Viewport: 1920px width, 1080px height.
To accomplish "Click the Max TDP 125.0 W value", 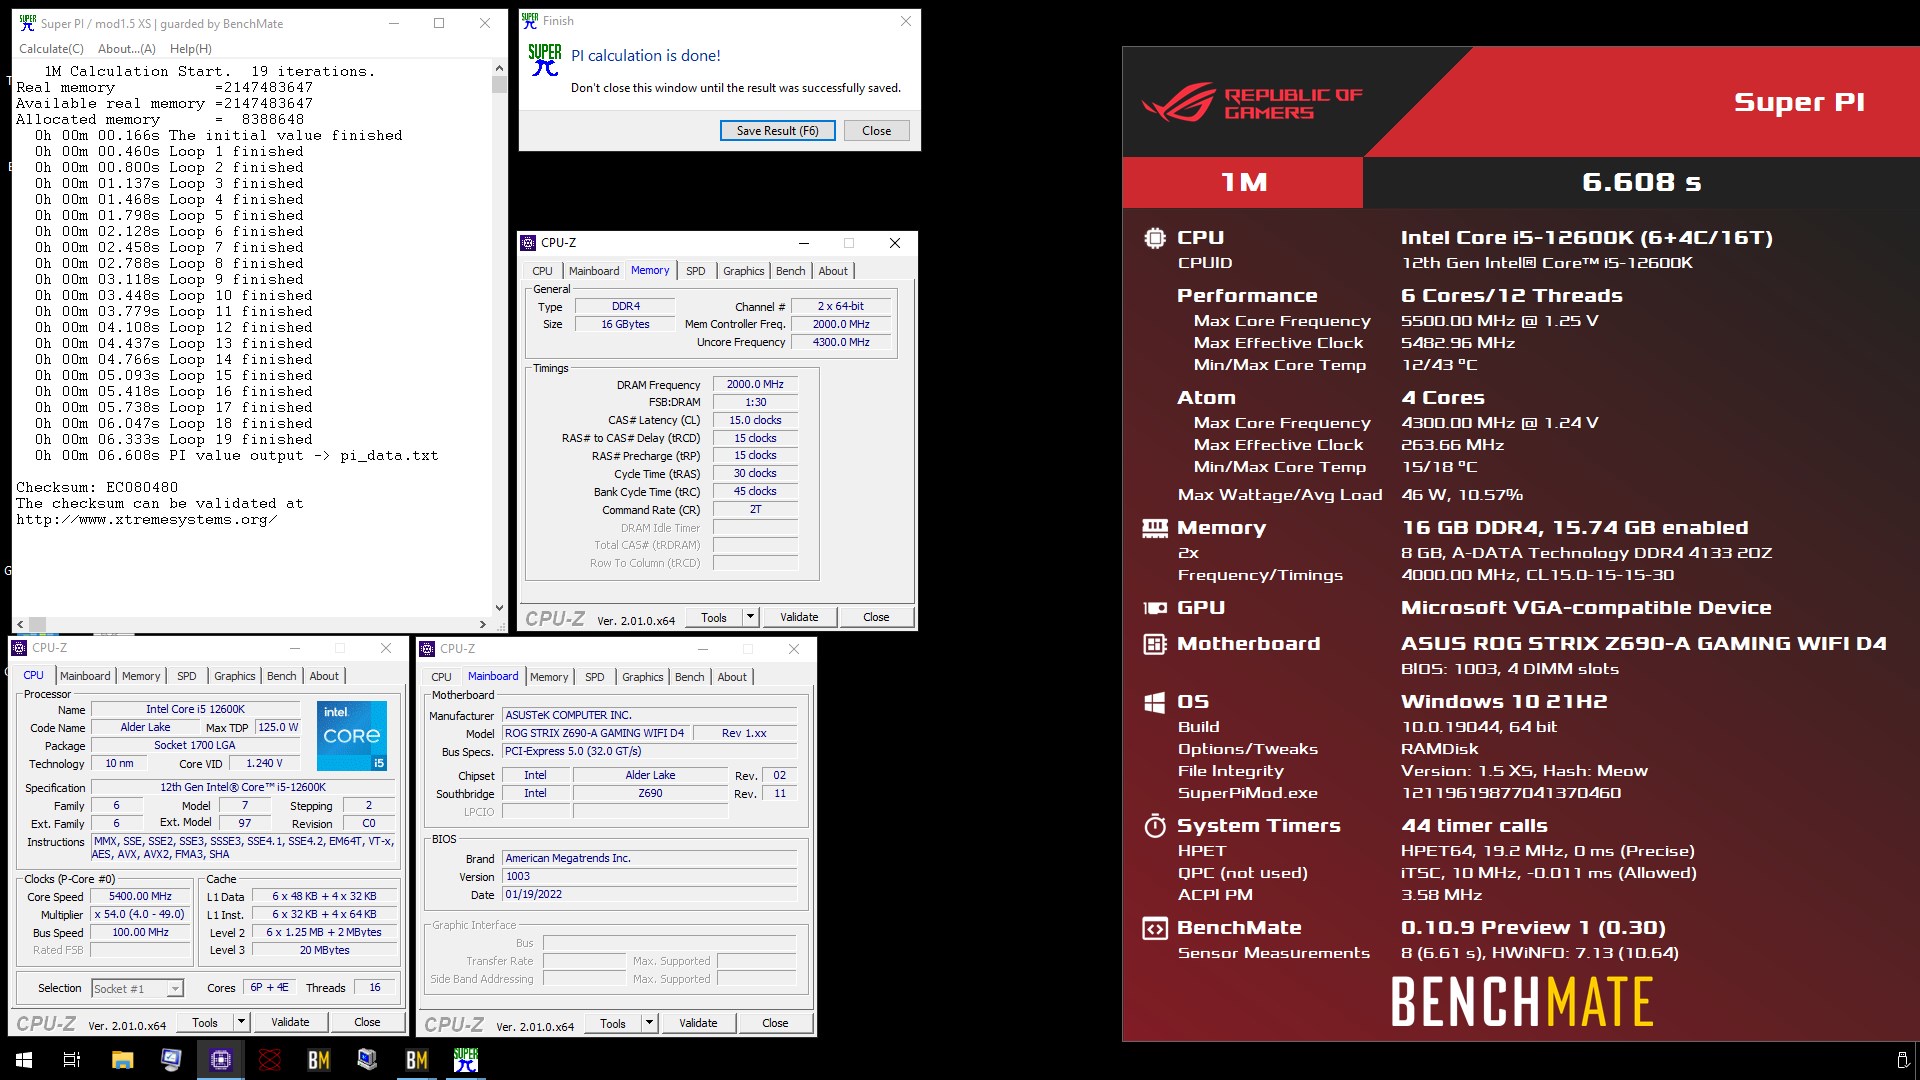I will (278, 727).
